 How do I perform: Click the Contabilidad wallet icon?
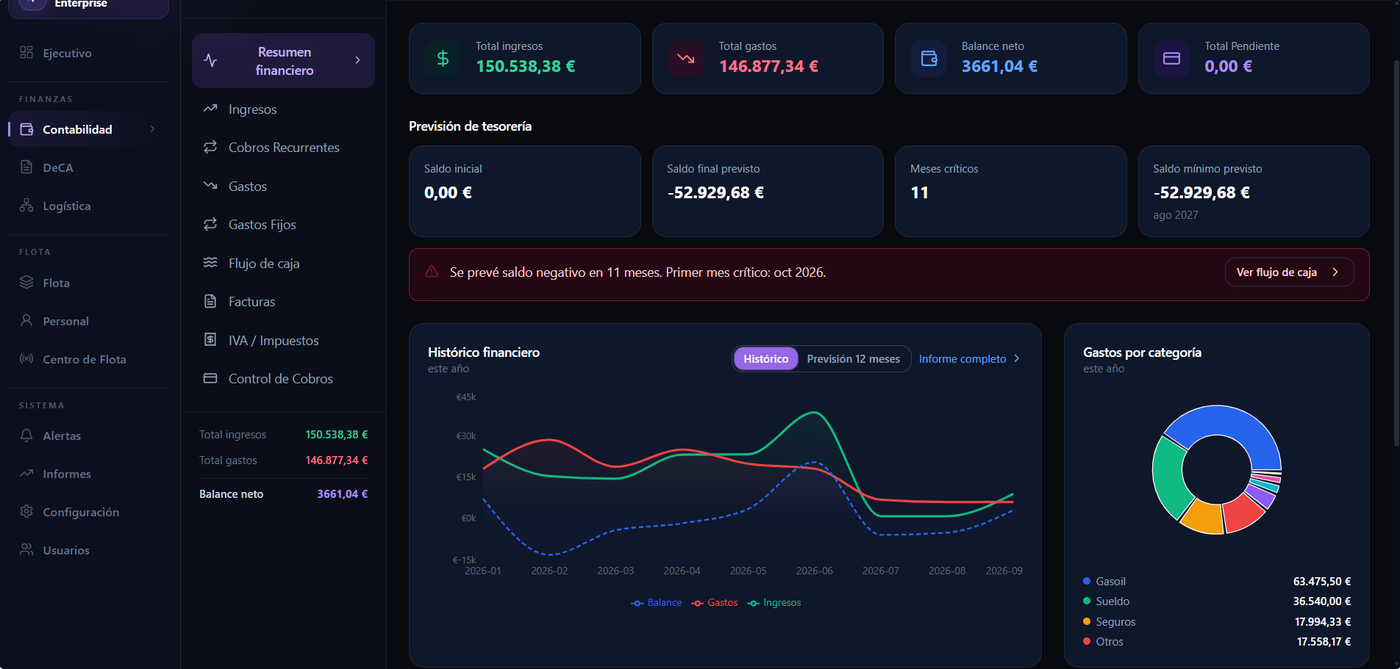(27, 129)
